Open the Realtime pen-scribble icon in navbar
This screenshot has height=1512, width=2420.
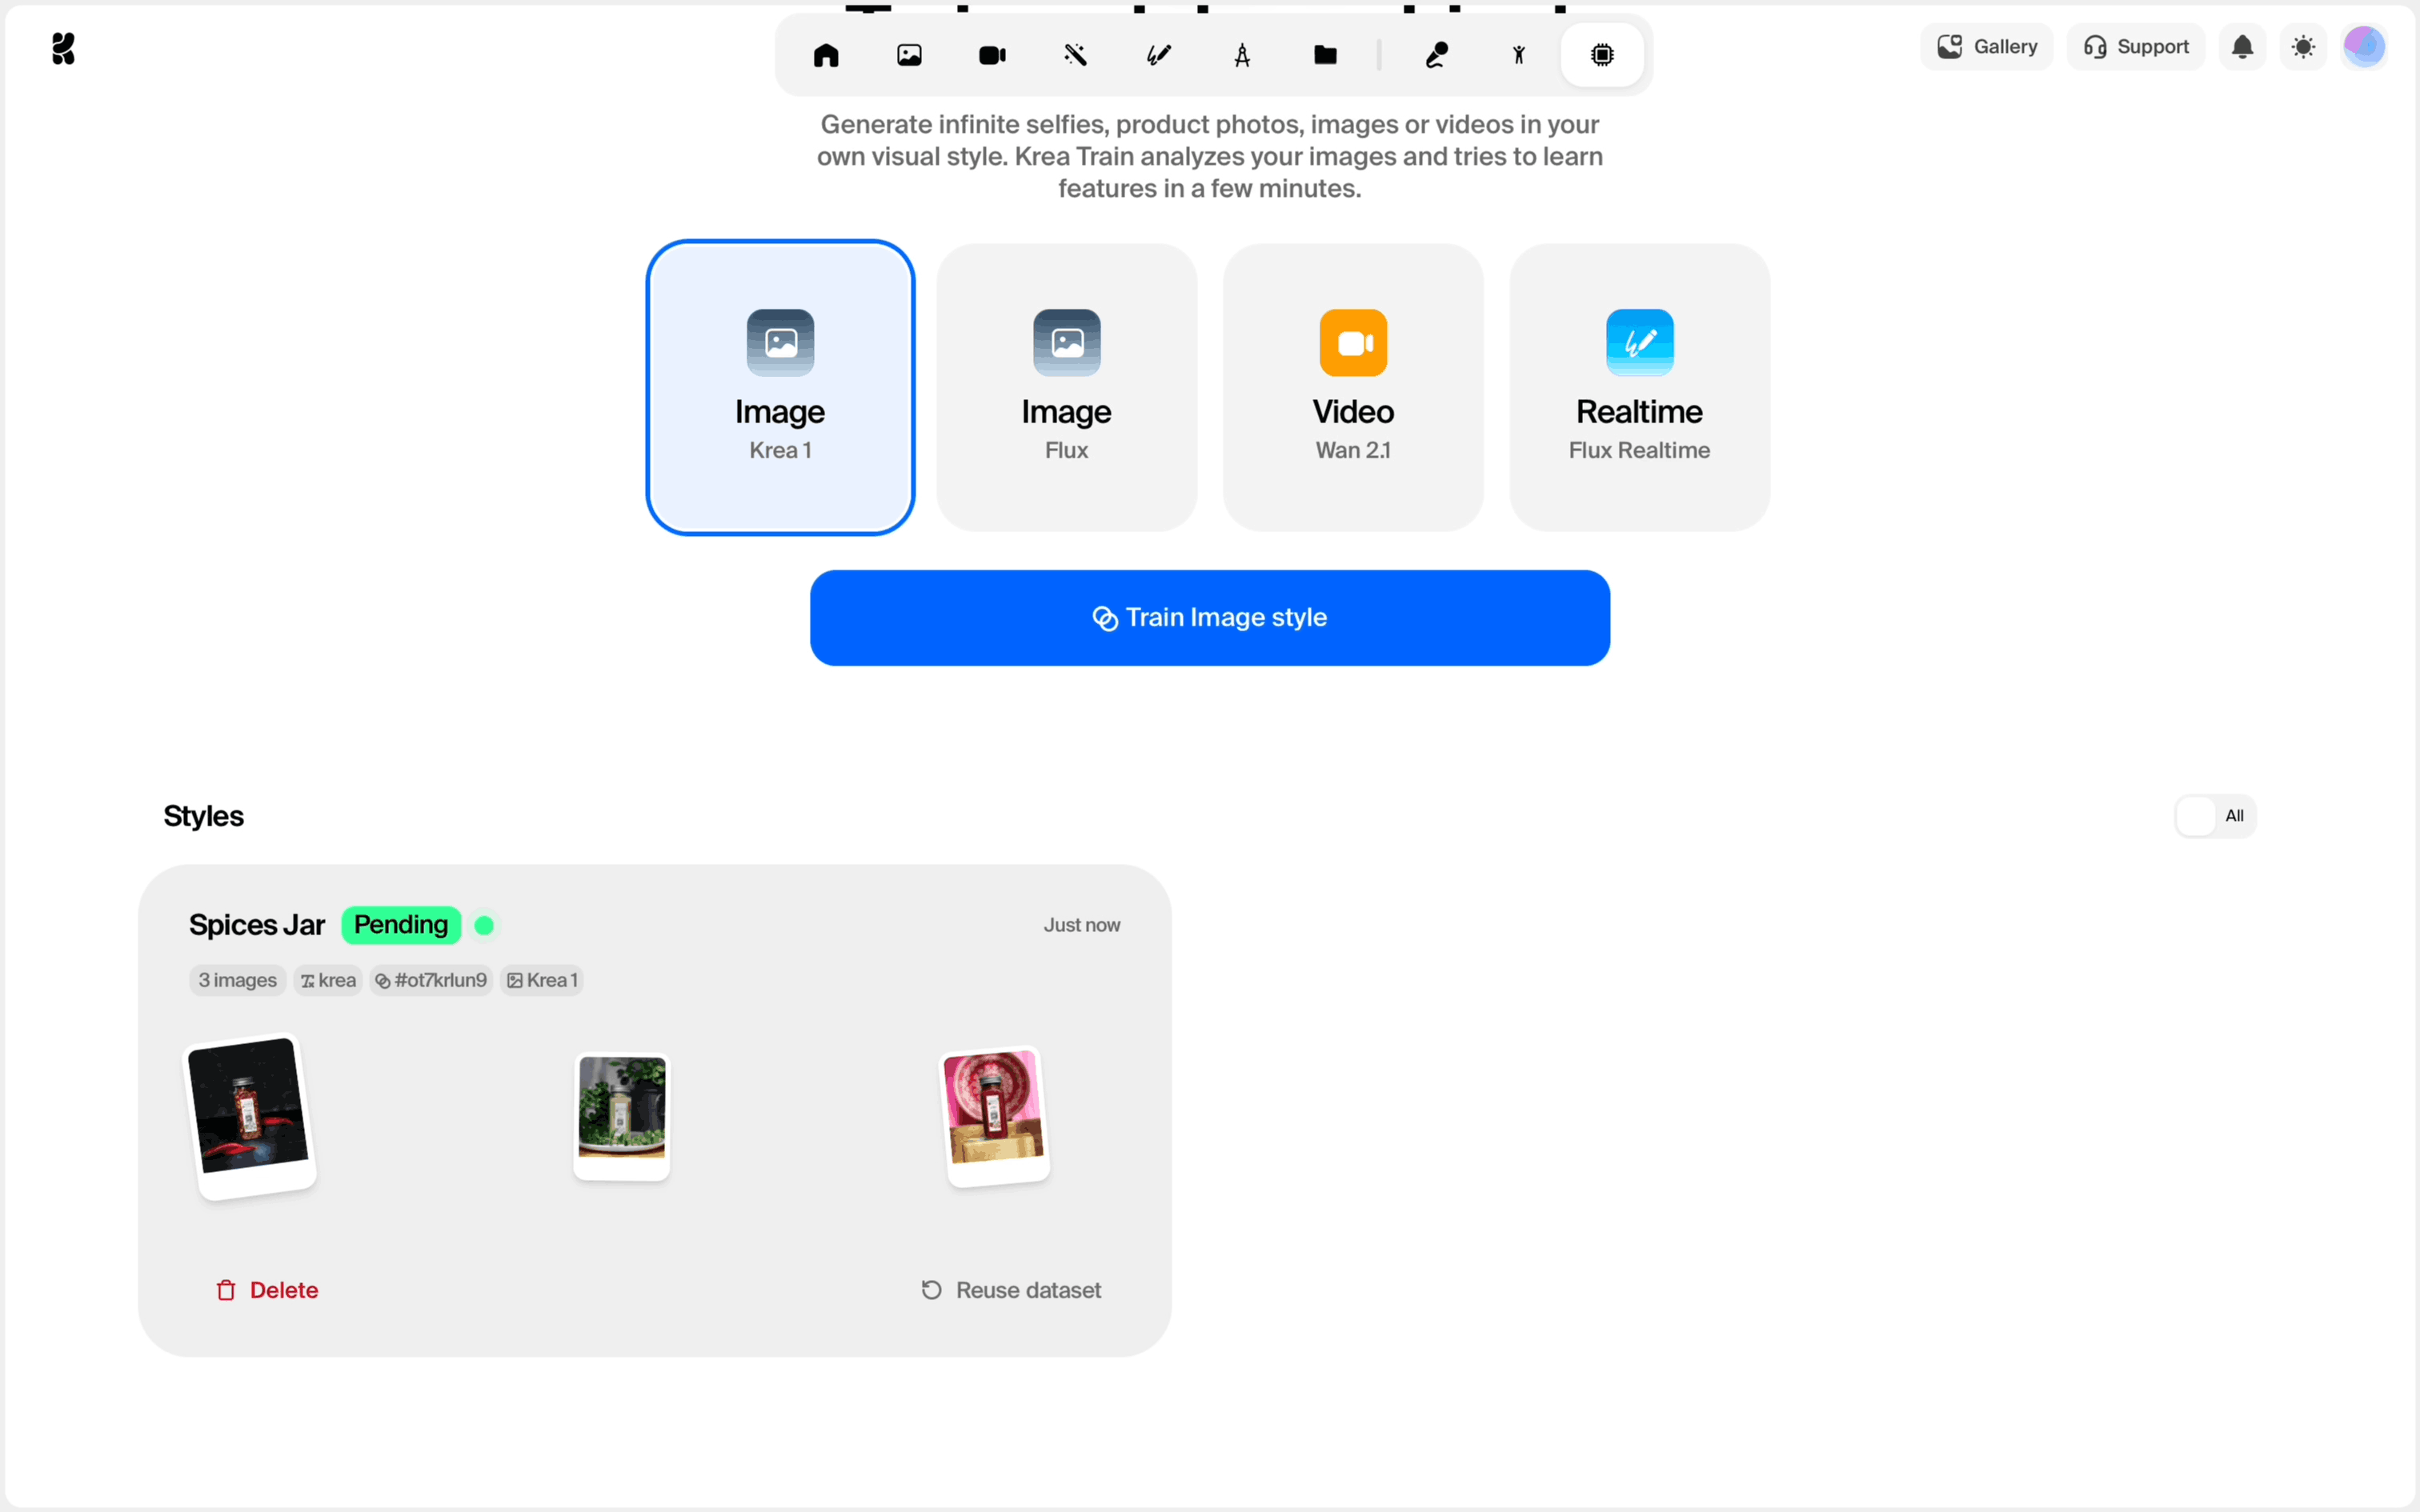(1159, 55)
